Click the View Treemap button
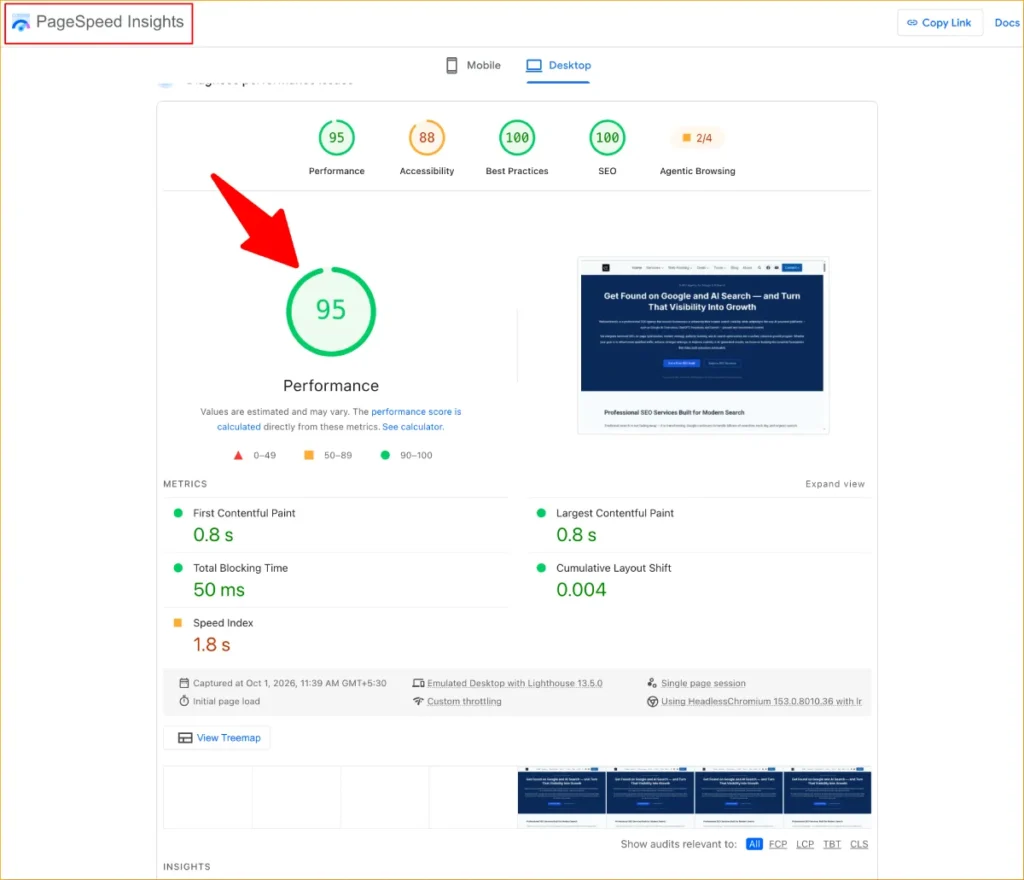Screen dimensions: 1024x880 (x=217, y=738)
